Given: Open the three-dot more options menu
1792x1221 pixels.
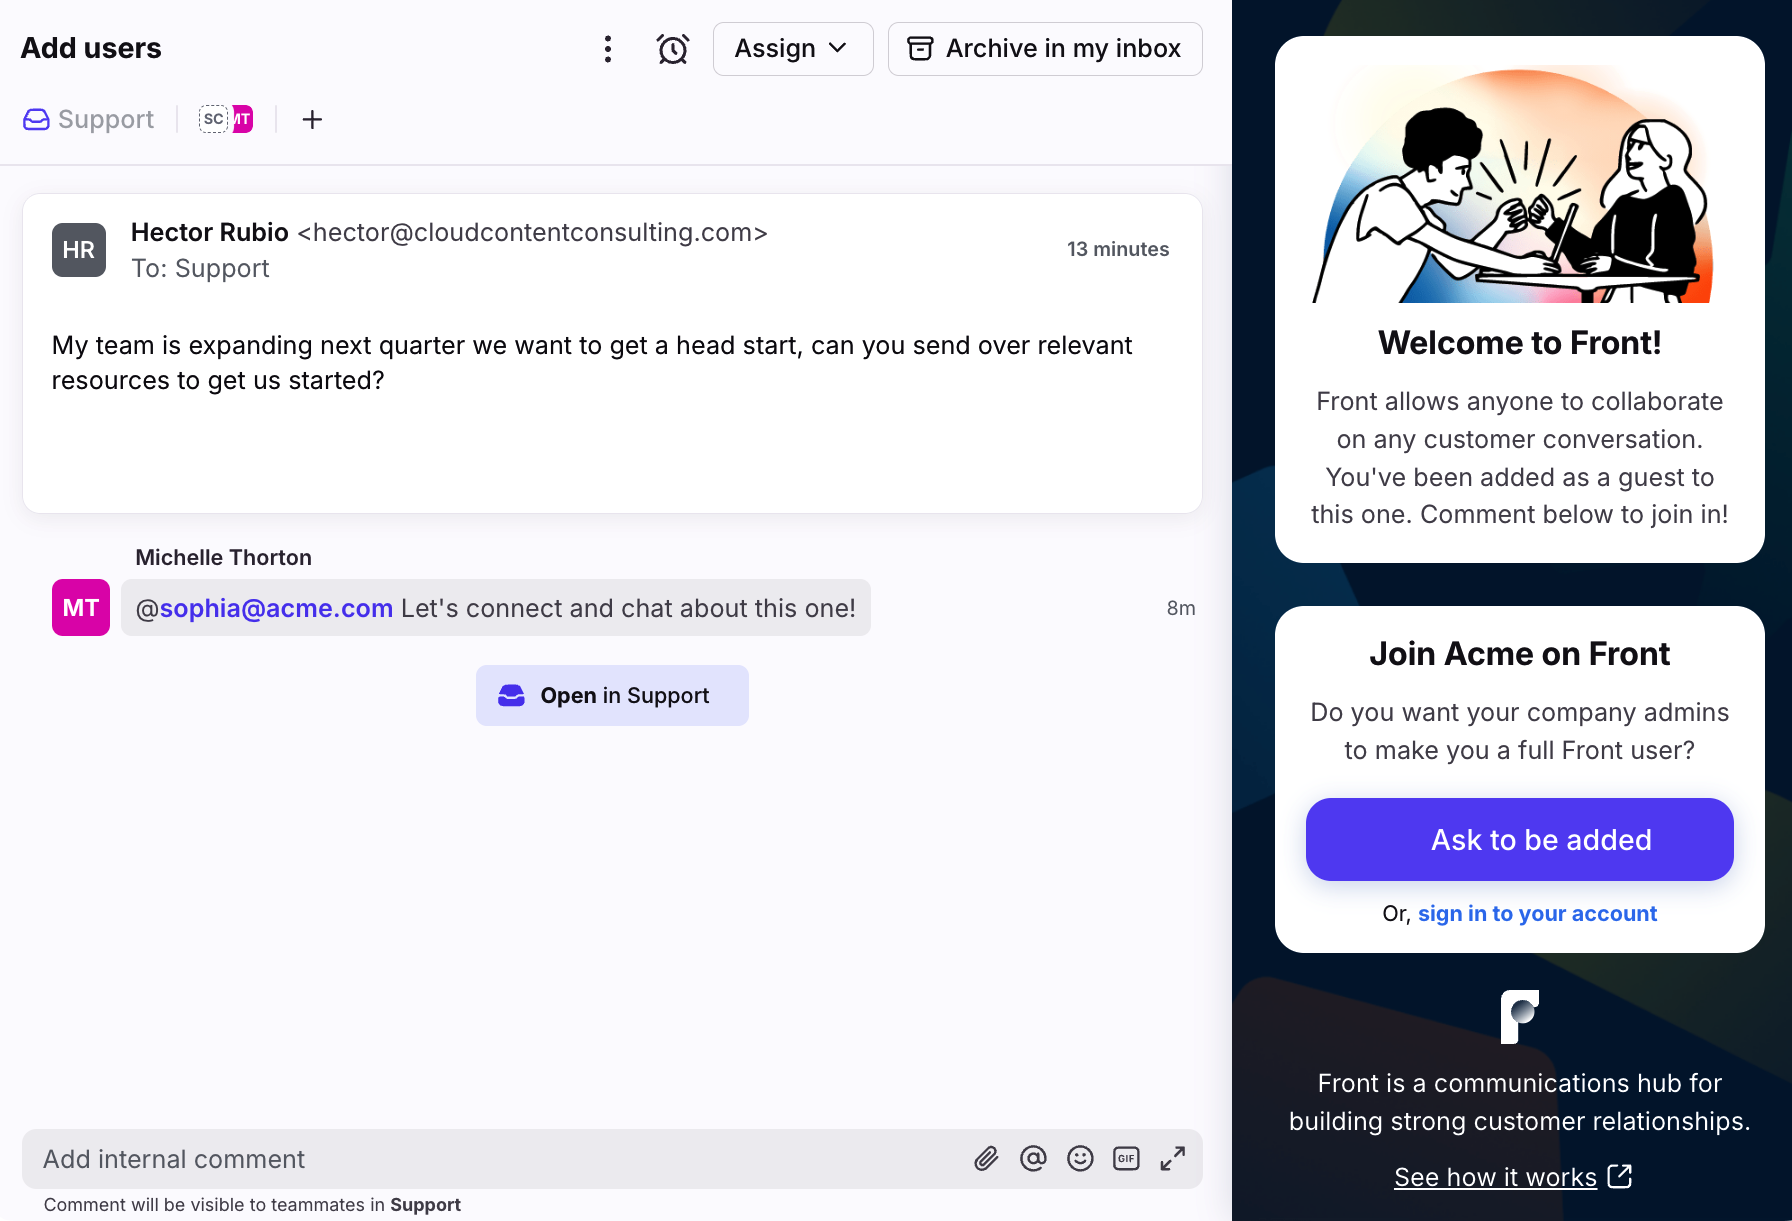Looking at the screenshot, I should tap(607, 49).
